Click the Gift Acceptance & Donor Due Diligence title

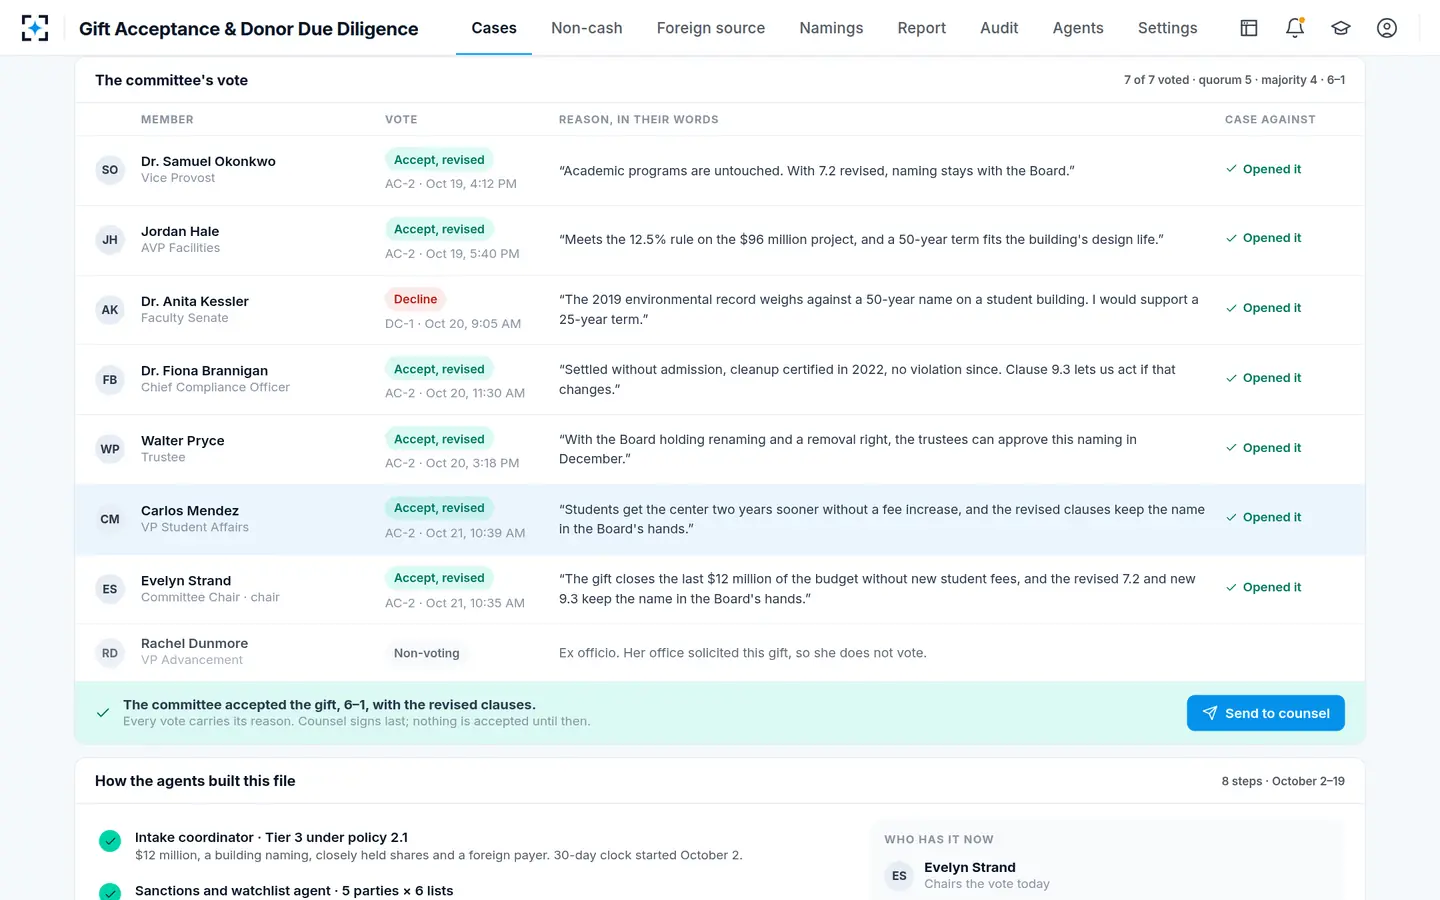[x=249, y=29]
